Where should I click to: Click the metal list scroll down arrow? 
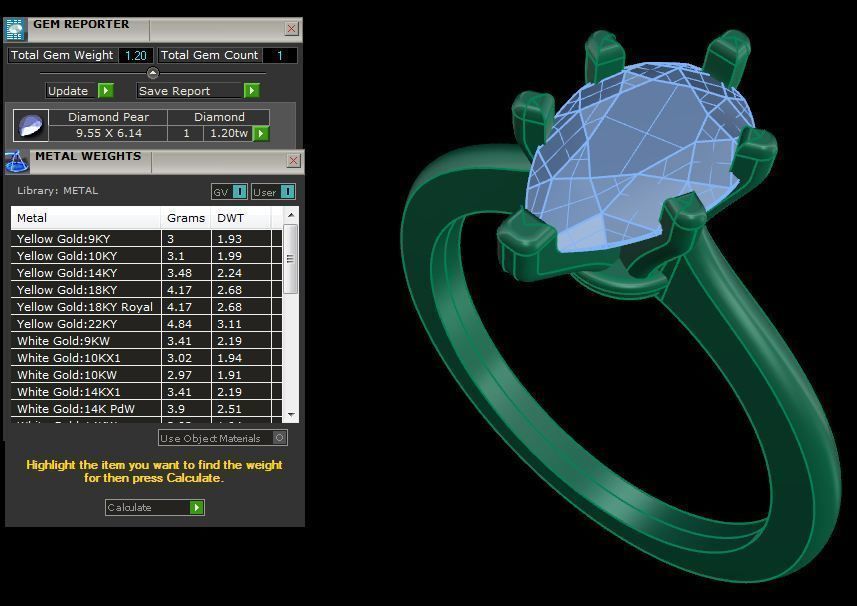pyautogui.click(x=291, y=415)
